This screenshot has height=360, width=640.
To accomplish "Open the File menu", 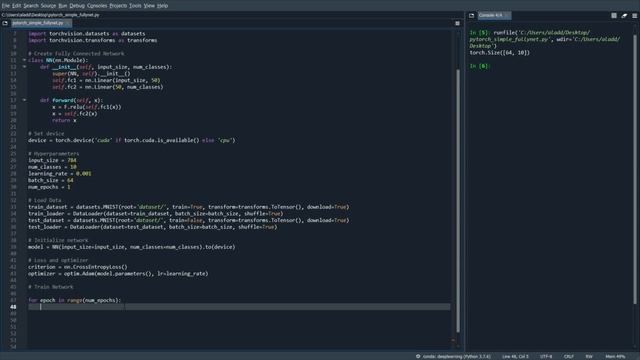I will click(5, 6).
